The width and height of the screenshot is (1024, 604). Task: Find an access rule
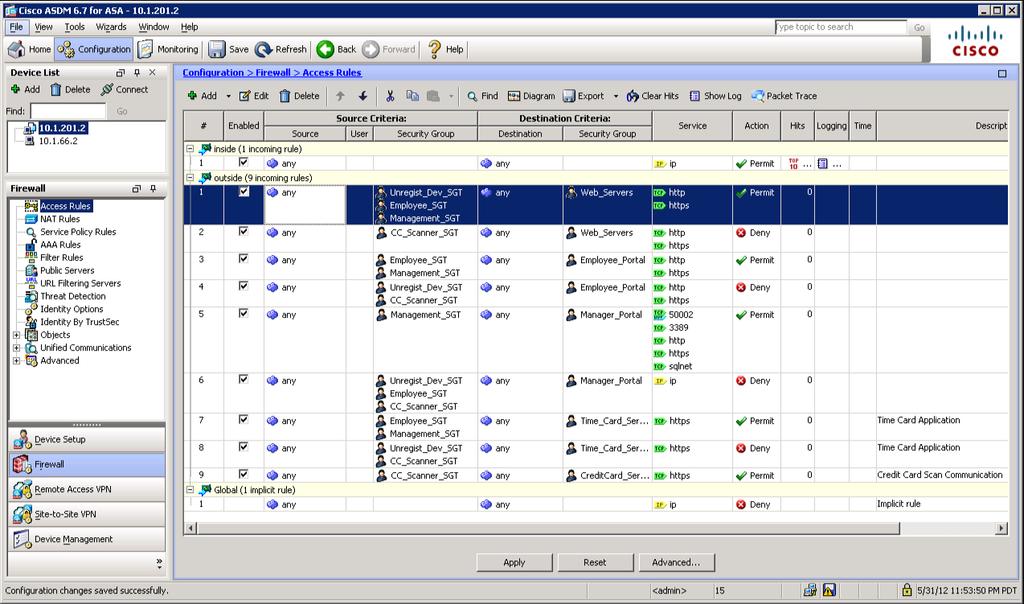click(483, 96)
